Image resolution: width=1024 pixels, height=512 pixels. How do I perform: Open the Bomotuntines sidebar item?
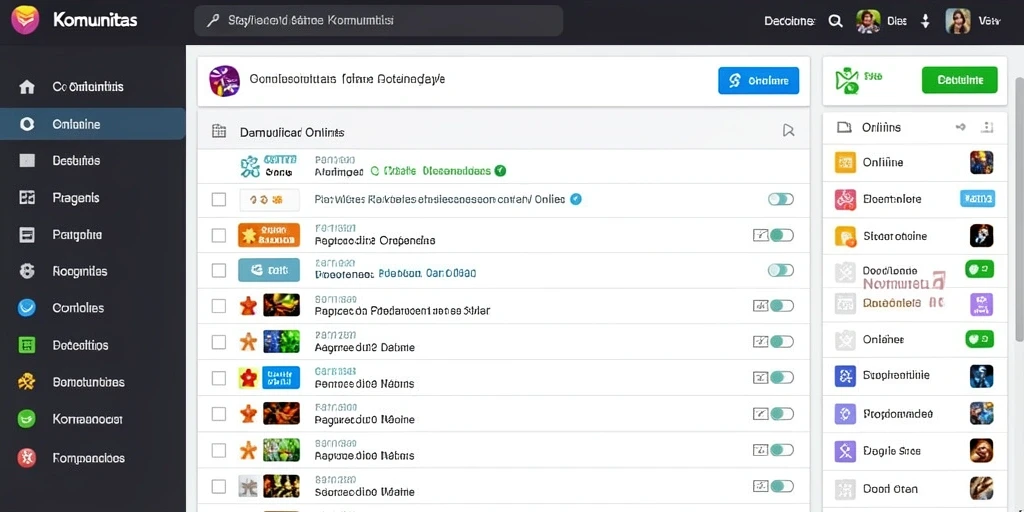[x=88, y=382]
